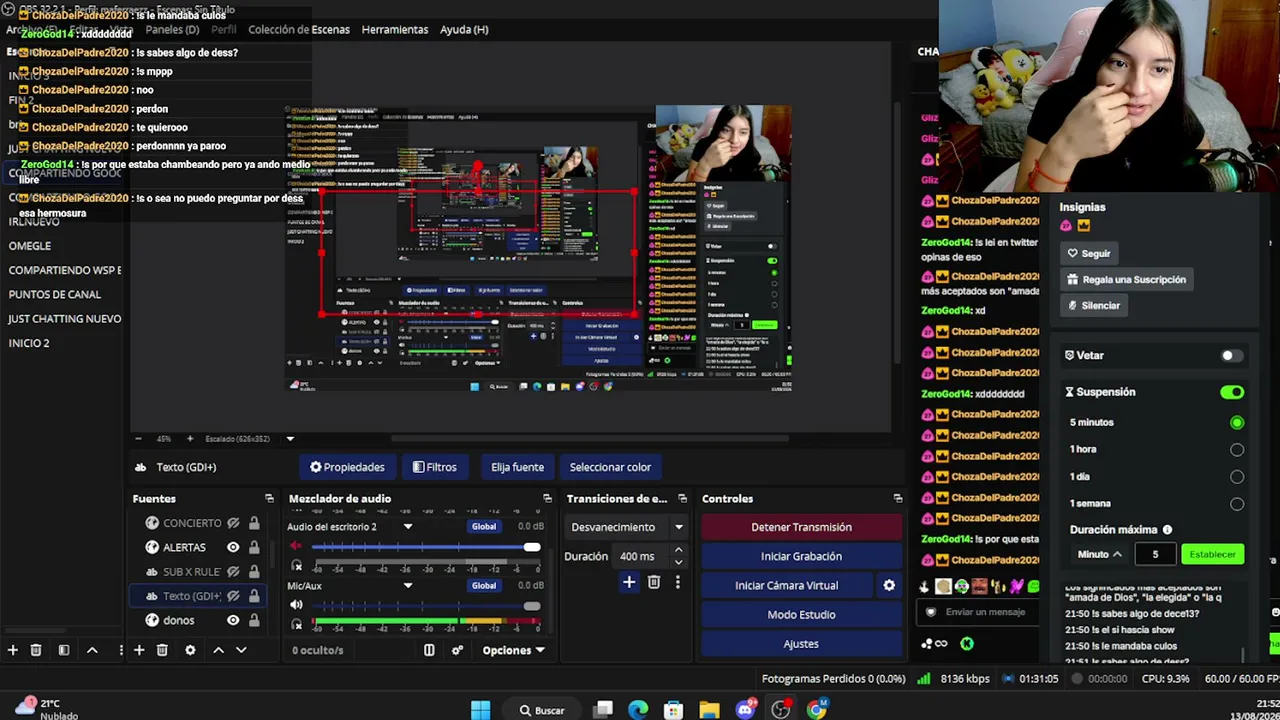Pop out the Fuentes dock
Viewport: 1280px width, 720px height.
point(269,498)
